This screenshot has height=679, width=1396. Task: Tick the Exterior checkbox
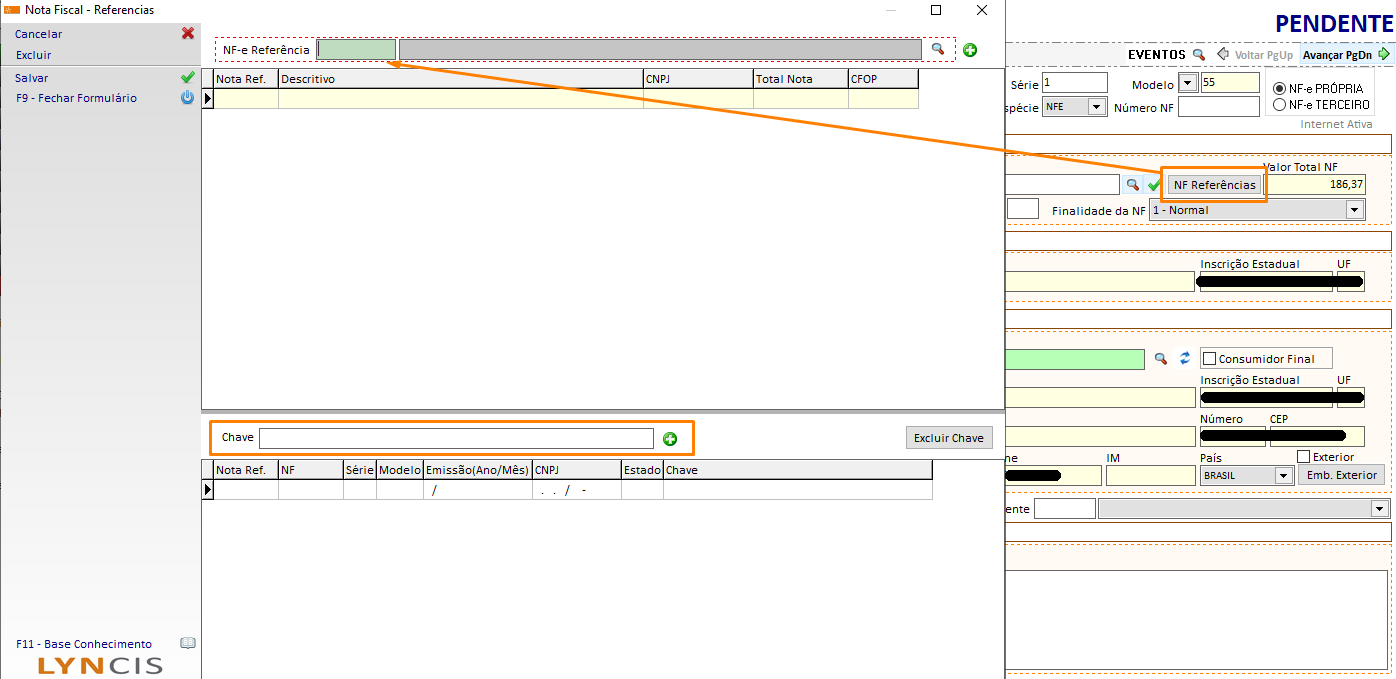1303,457
